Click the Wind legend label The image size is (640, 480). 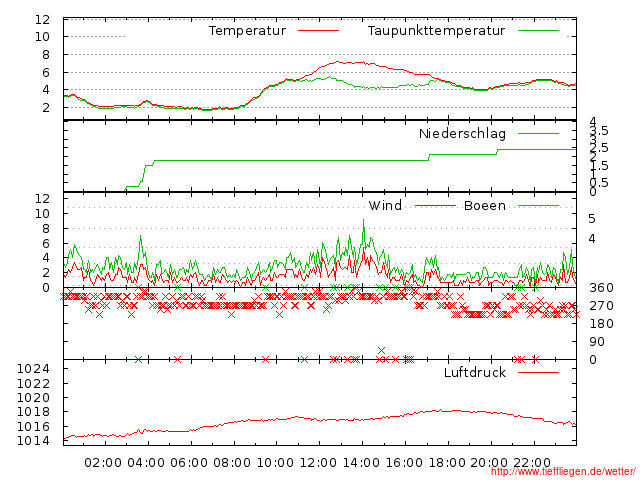[385, 205]
